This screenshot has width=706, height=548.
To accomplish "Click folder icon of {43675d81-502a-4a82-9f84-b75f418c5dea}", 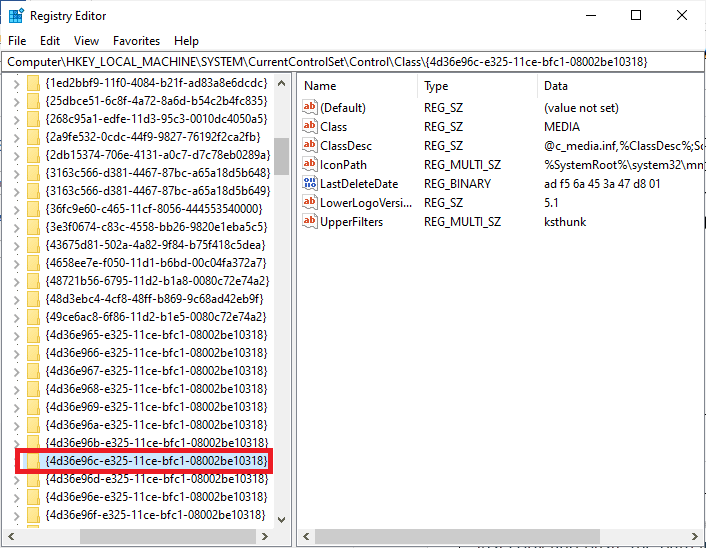I will [x=33, y=245].
